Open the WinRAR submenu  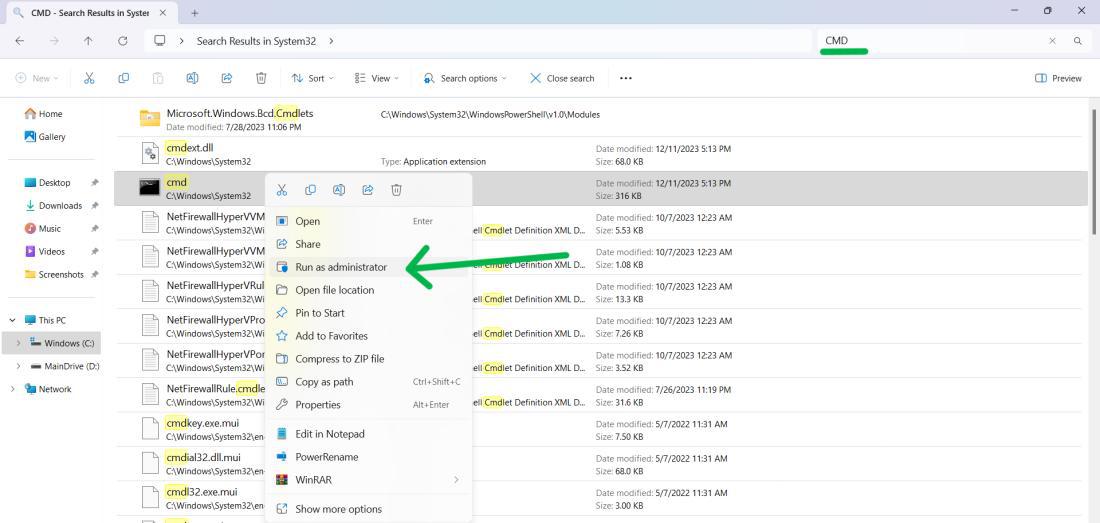368,480
